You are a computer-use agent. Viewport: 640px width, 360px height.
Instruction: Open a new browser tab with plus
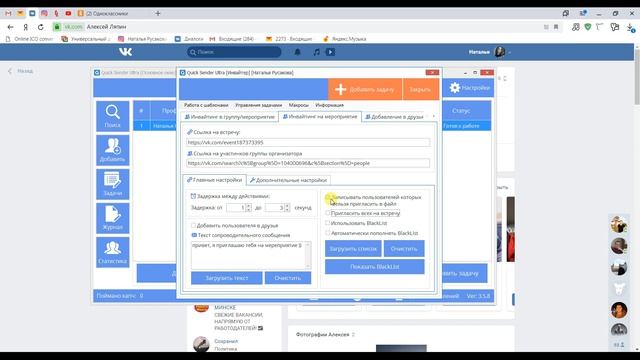(158, 13)
